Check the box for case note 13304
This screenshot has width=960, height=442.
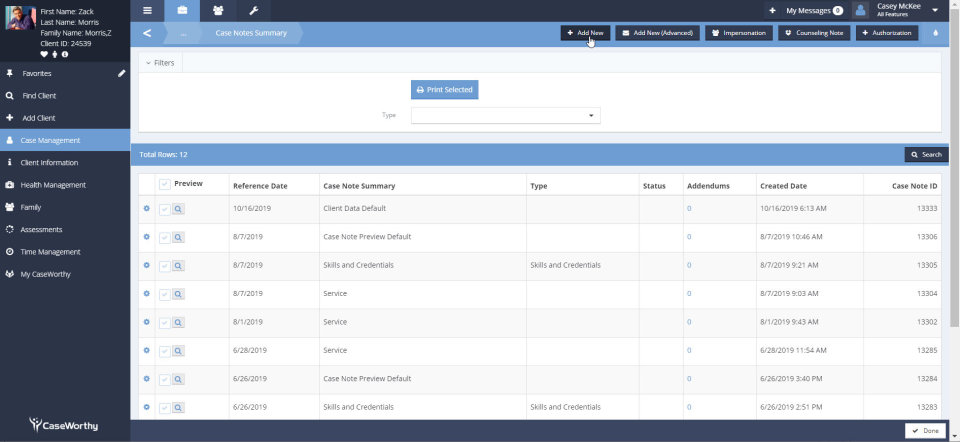pyautogui.click(x=165, y=294)
